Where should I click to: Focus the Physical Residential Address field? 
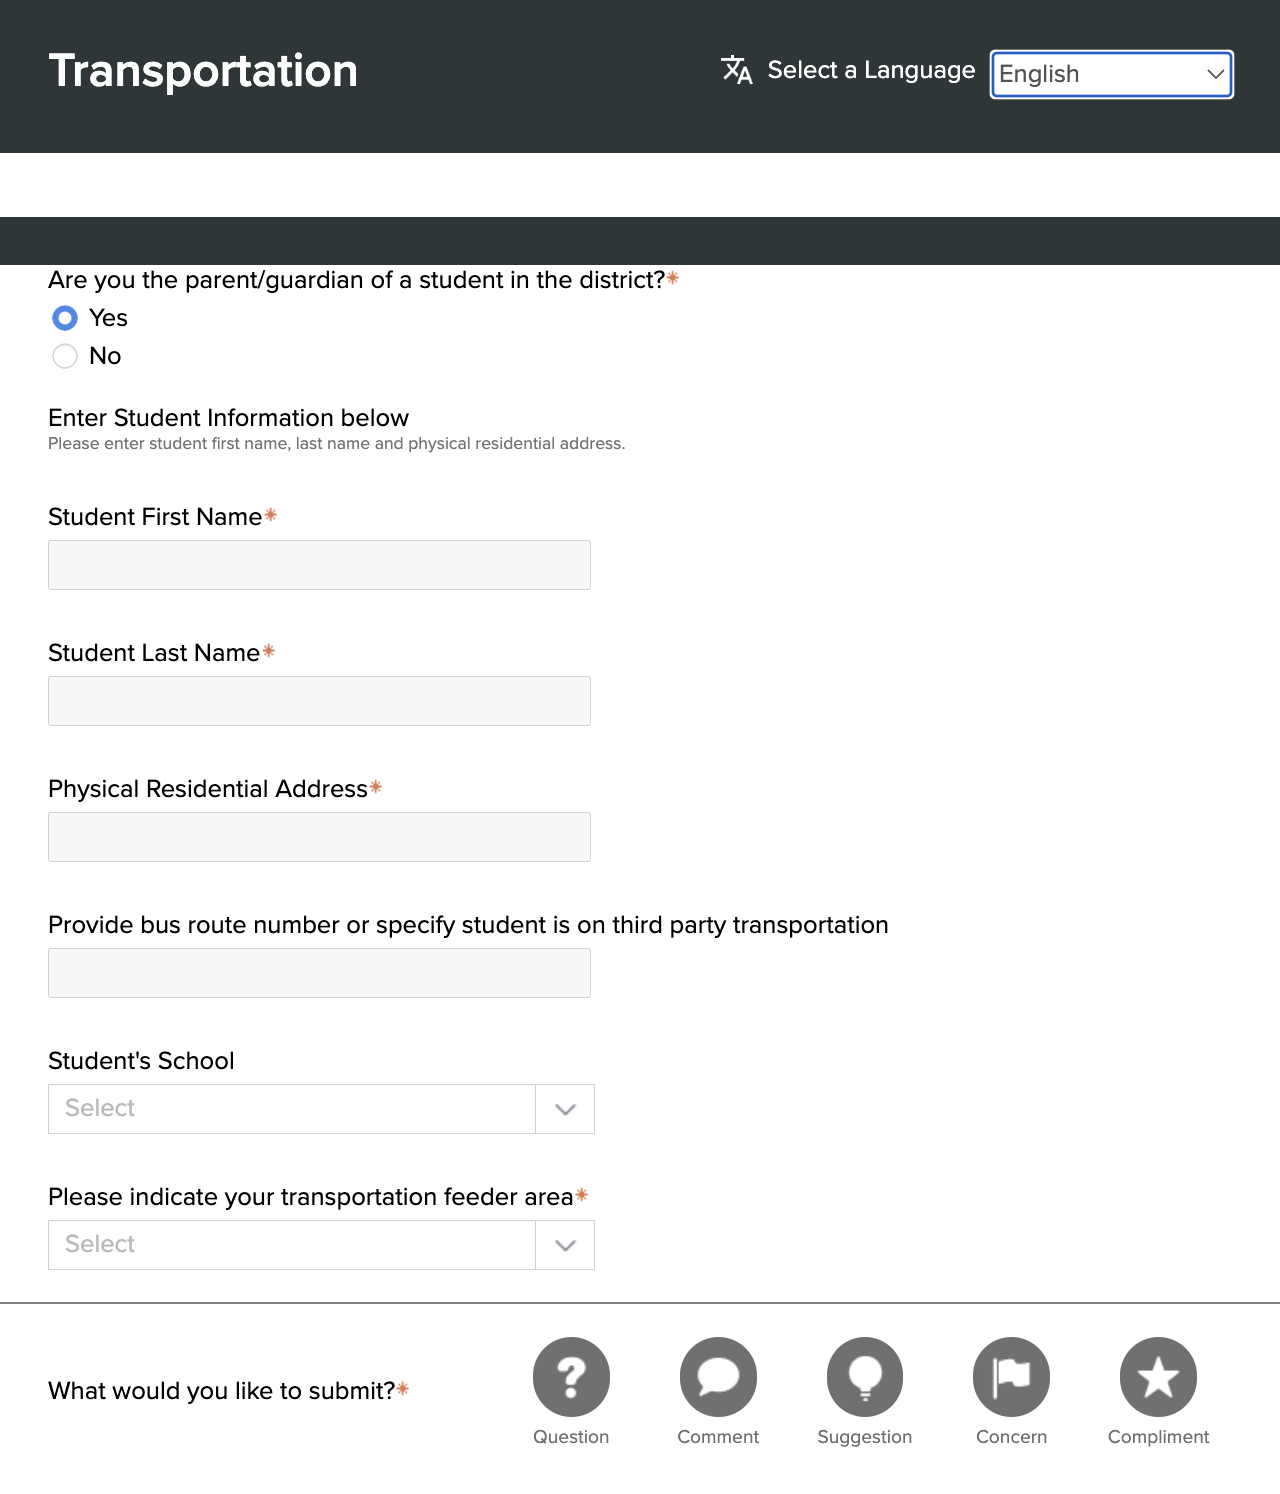(x=319, y=837)
